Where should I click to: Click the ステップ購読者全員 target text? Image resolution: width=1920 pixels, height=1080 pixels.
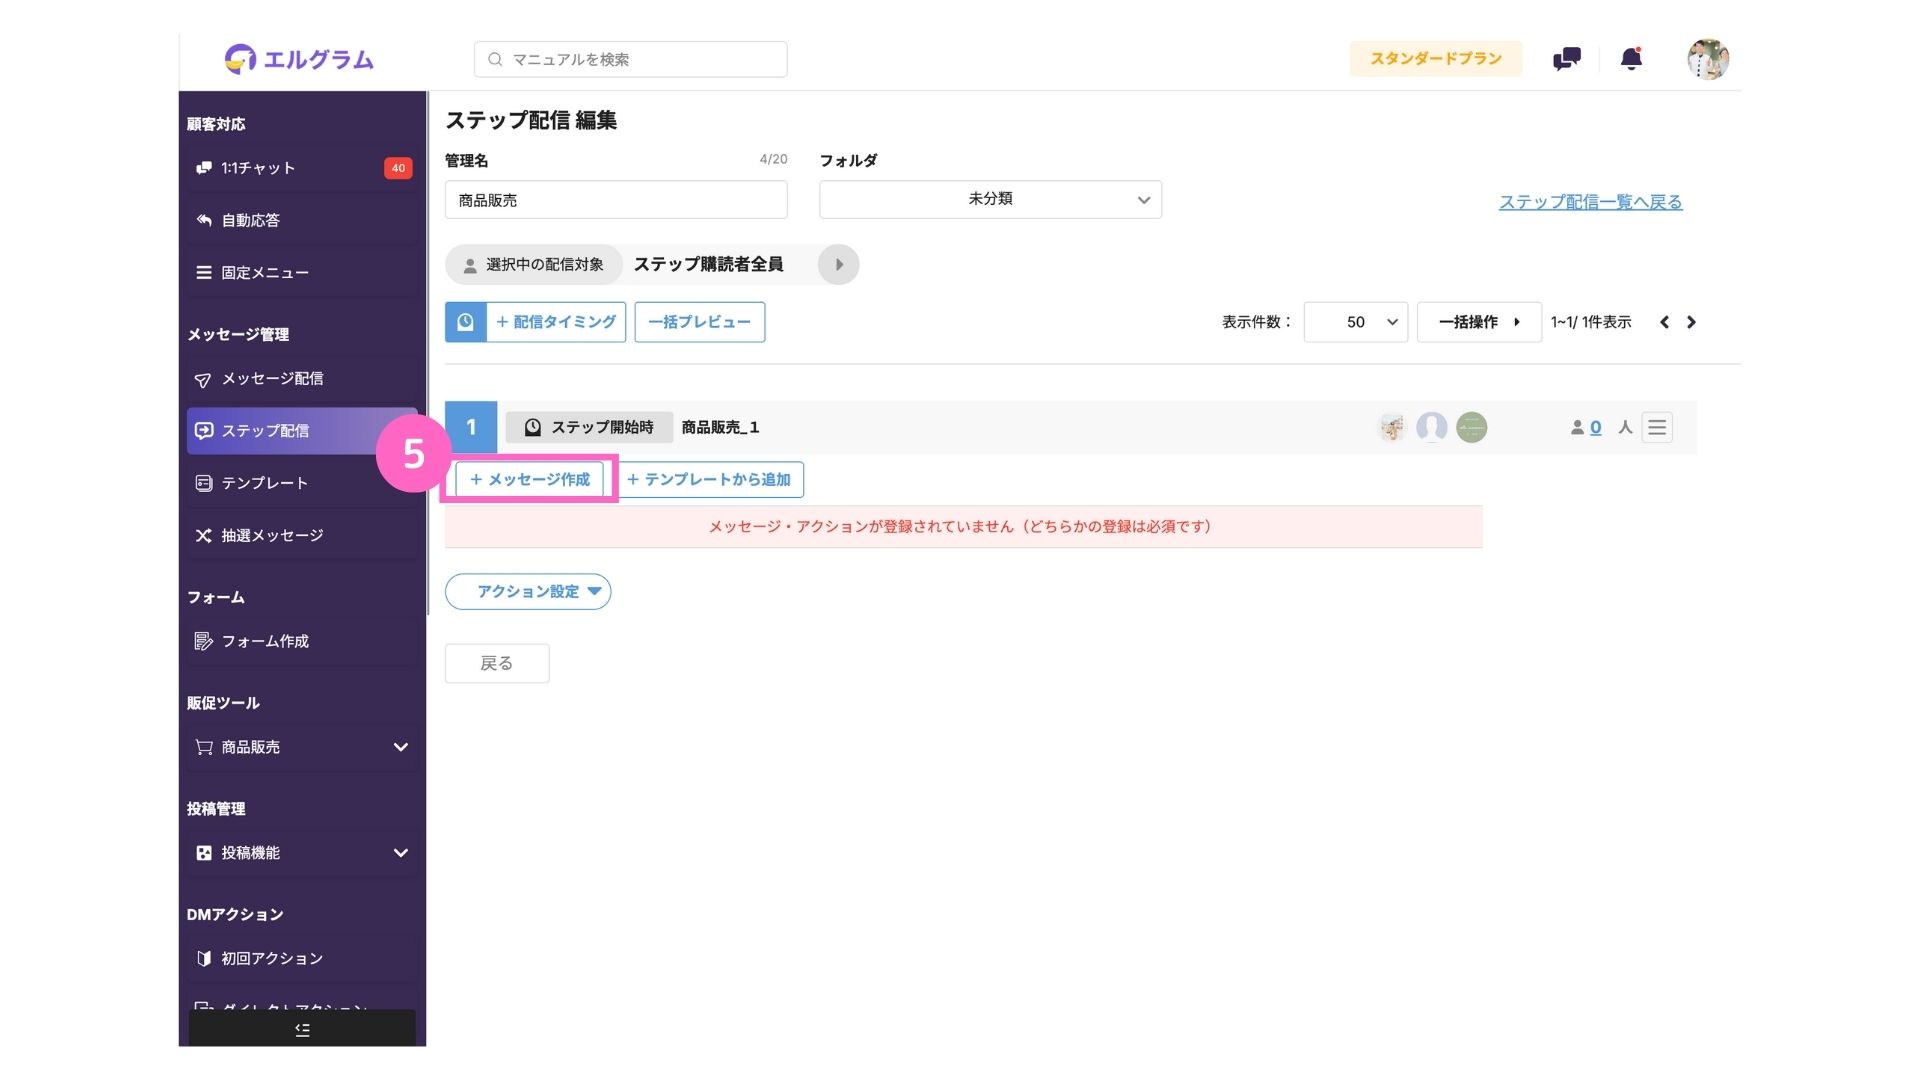pyautogui.click(x=708, y=265)
